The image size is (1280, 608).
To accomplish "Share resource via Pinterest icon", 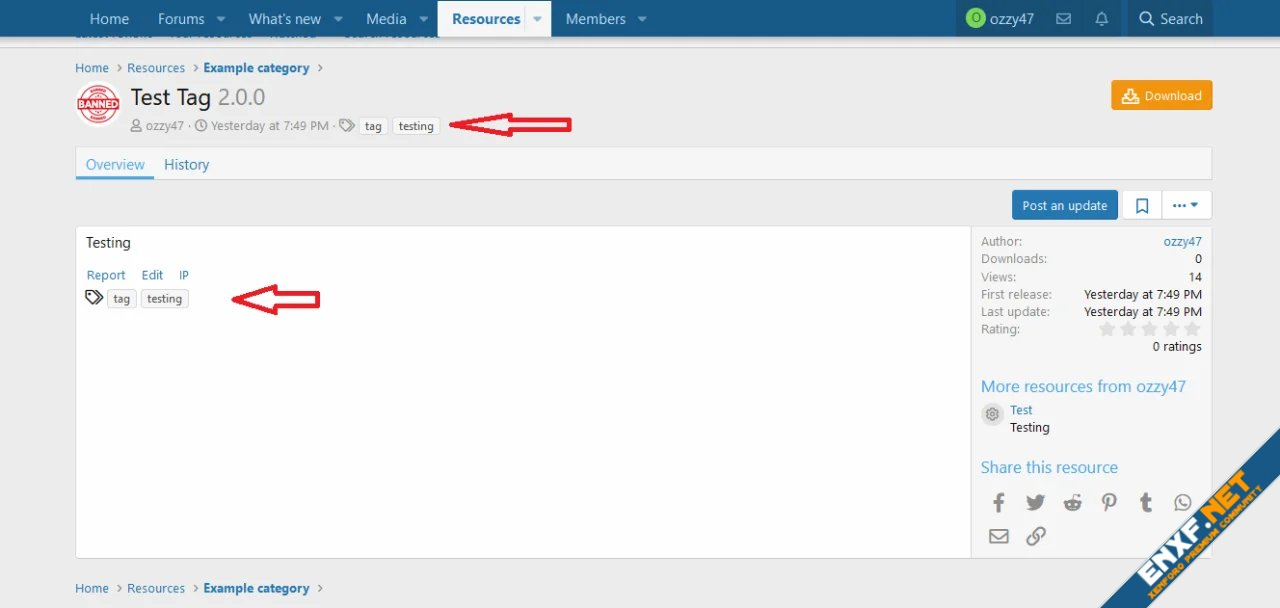I will coord(1109,503).
